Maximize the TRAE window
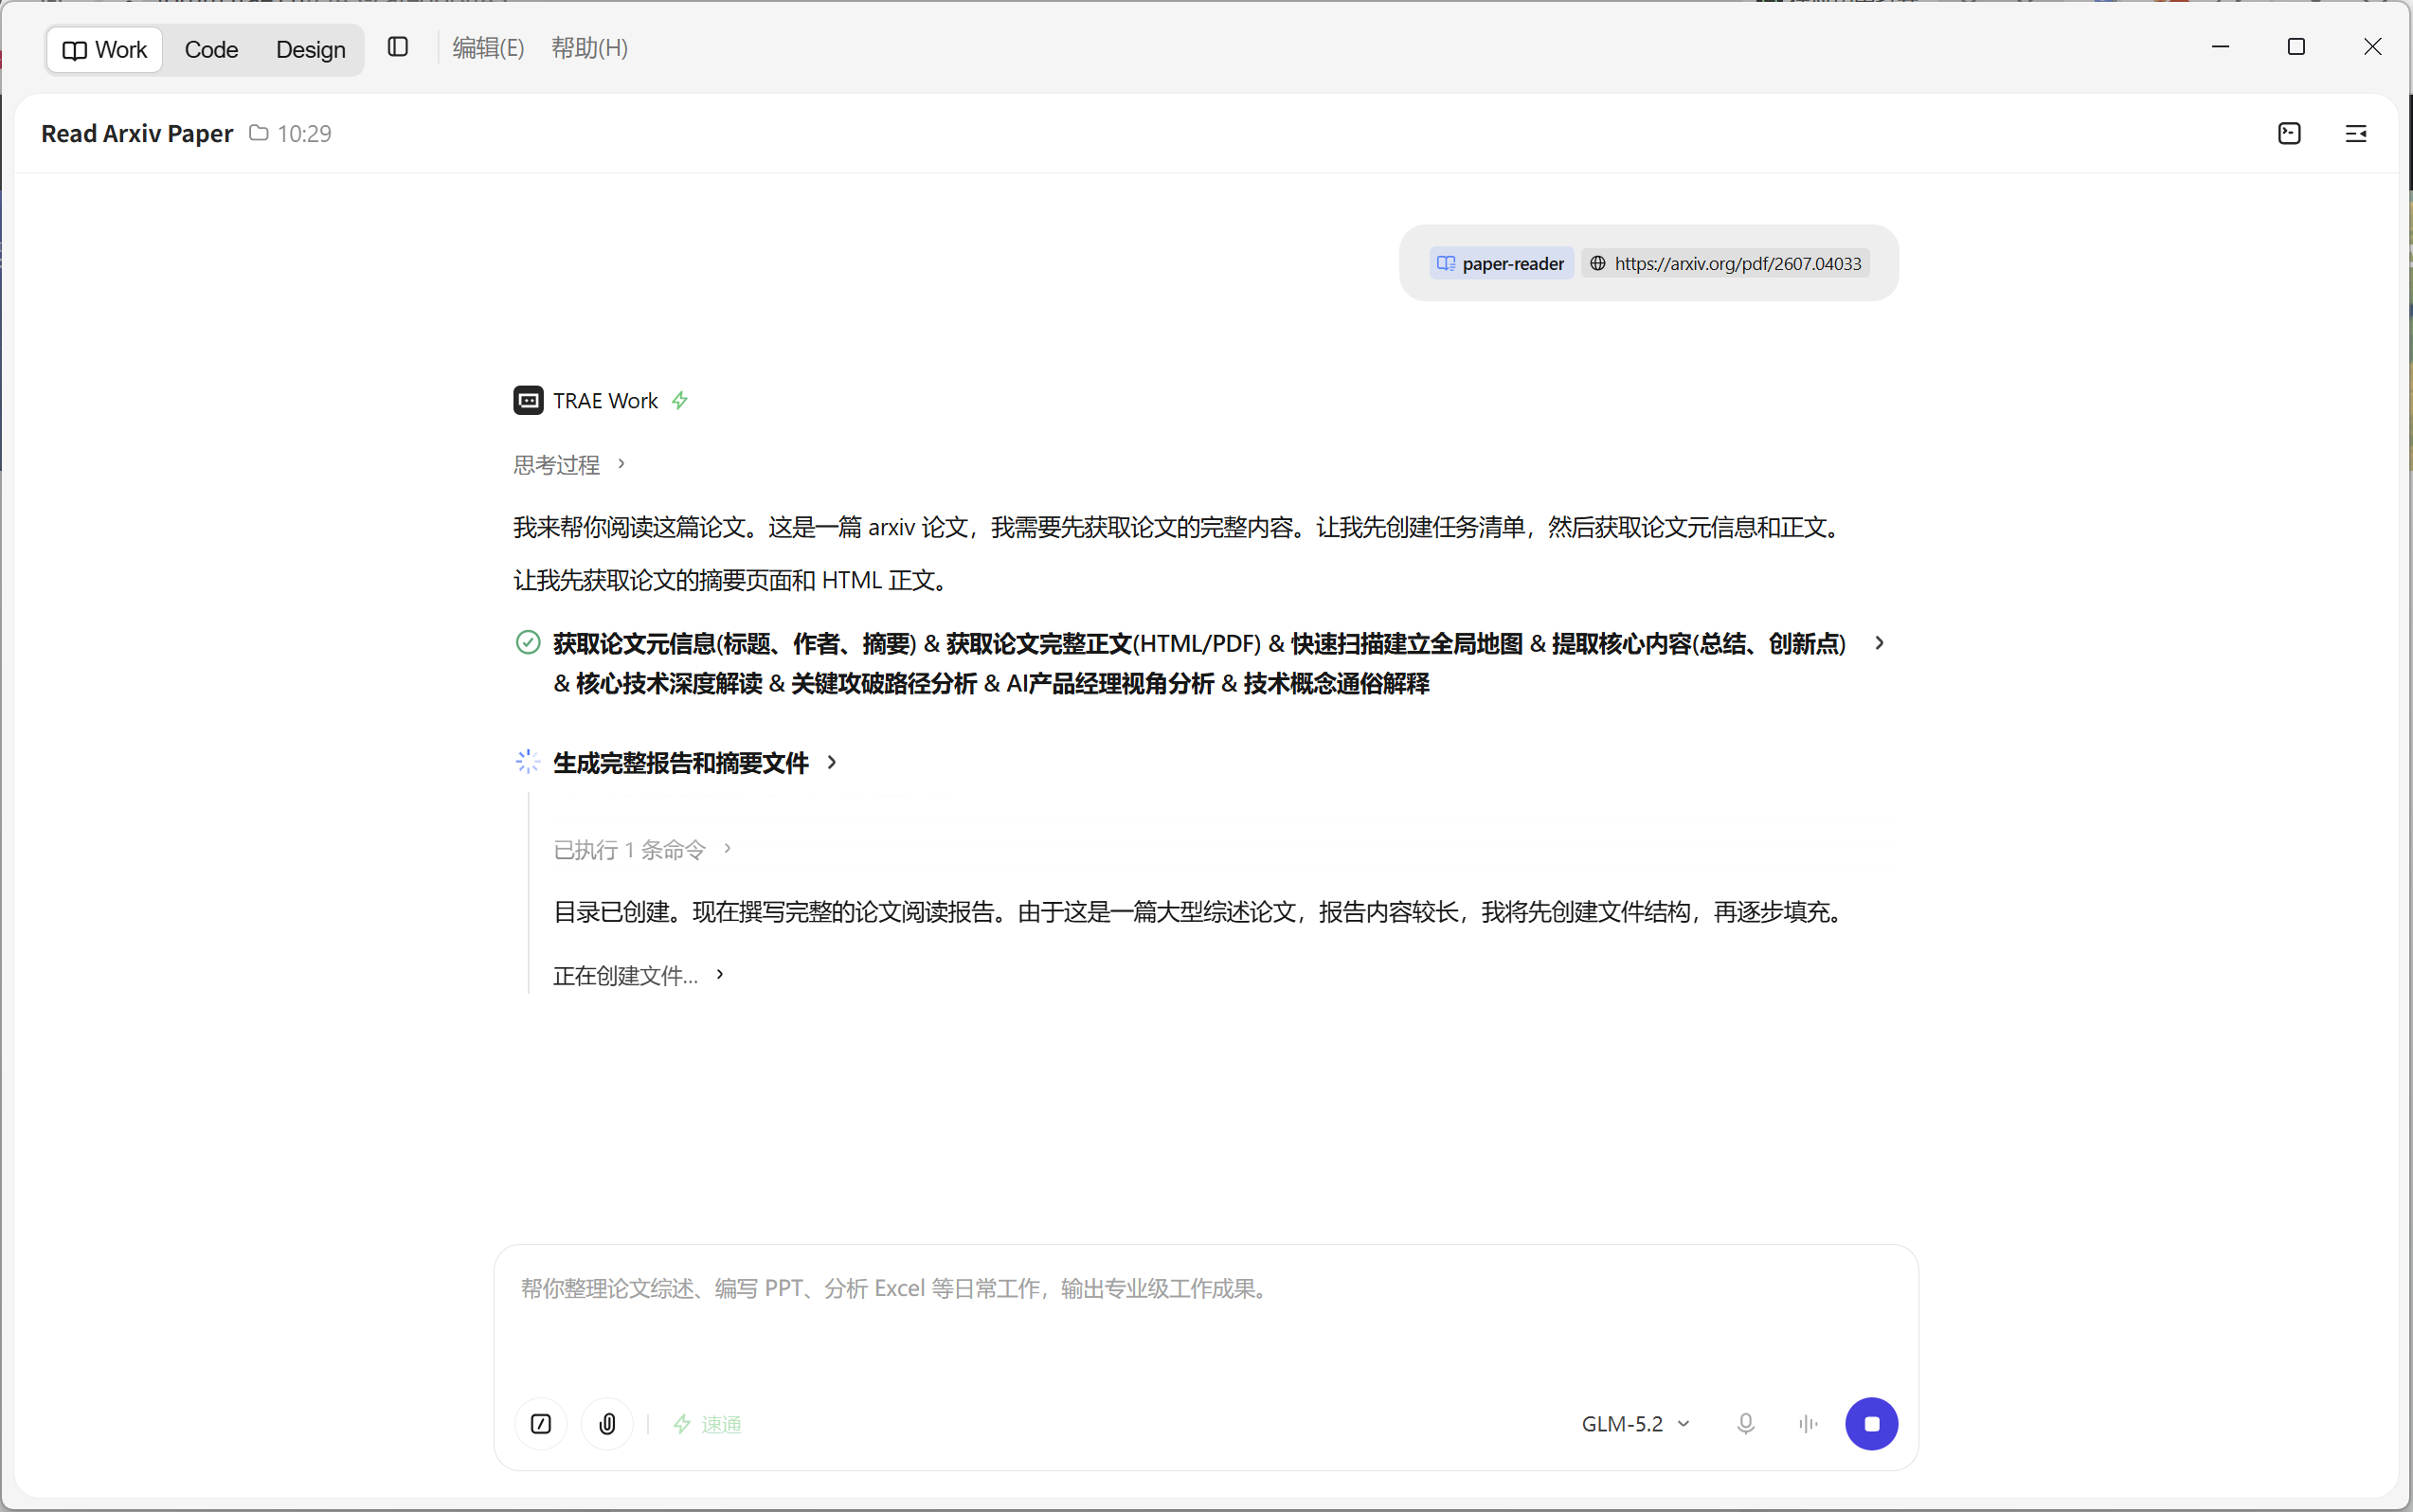Screen dimensions: 2413x1512 2296,46
